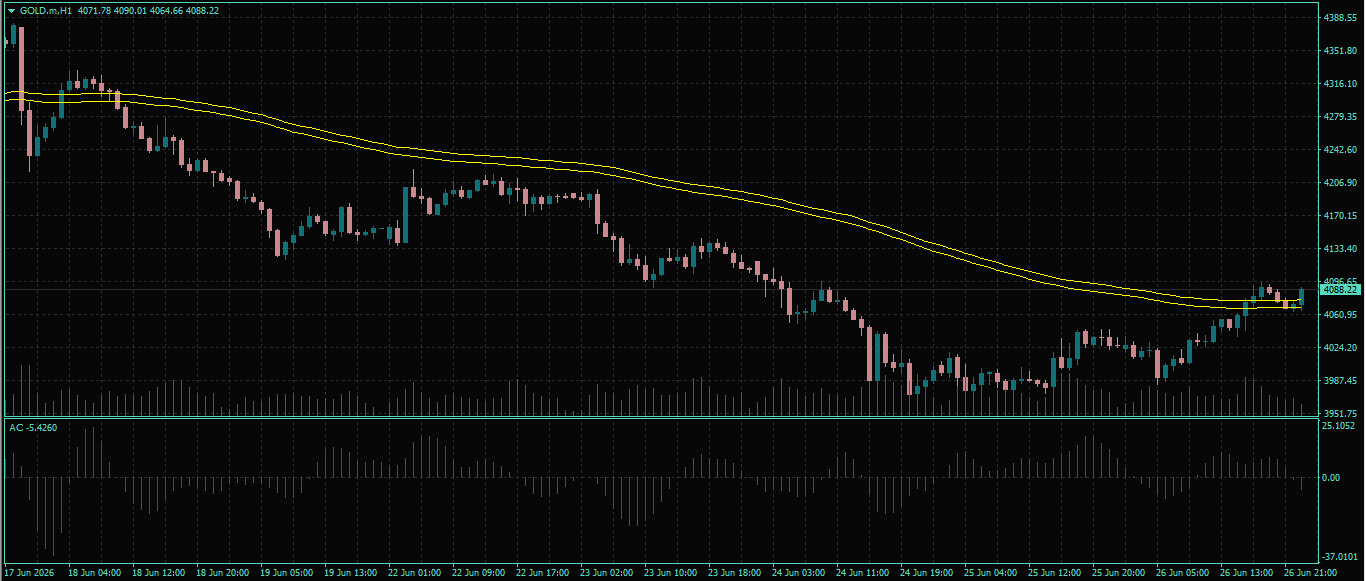Click the 26 Jun 05:00 time label
The height and width of the screenshot is (581, 1366).
point(1182,573)
